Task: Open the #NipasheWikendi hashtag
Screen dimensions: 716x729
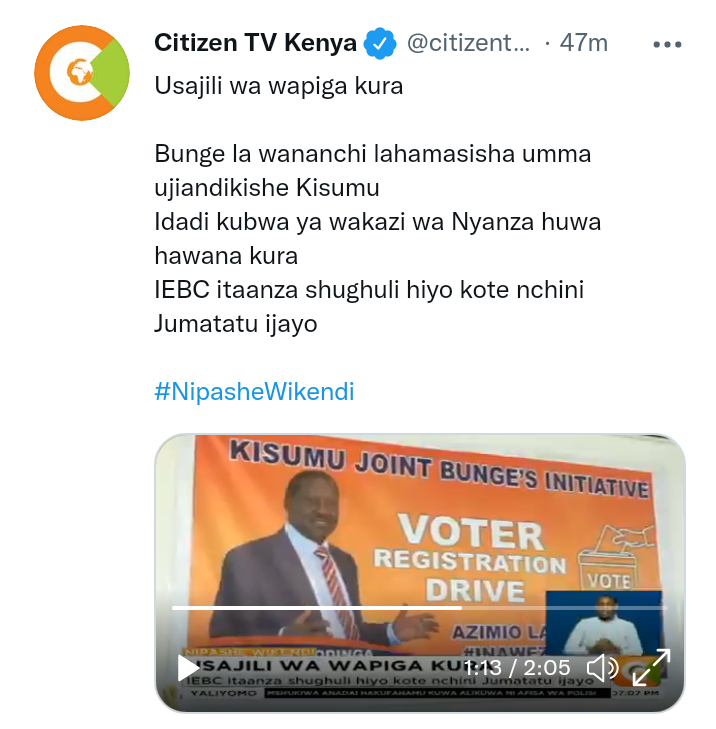Action: (x=254, y=391)
